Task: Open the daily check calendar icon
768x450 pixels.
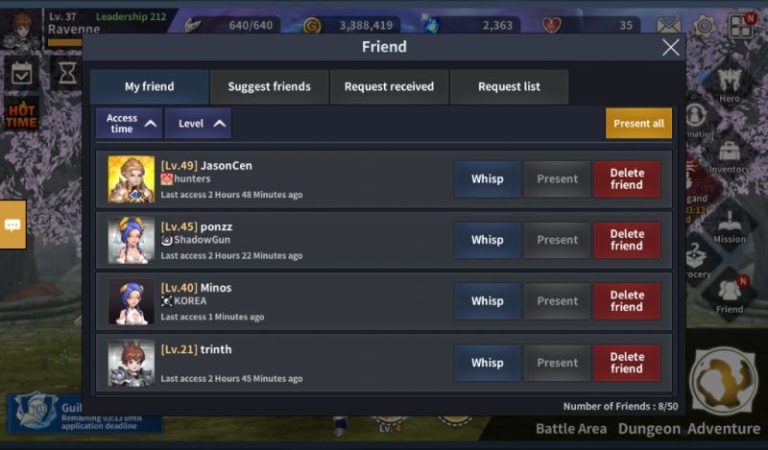Action: coord(22,73)
